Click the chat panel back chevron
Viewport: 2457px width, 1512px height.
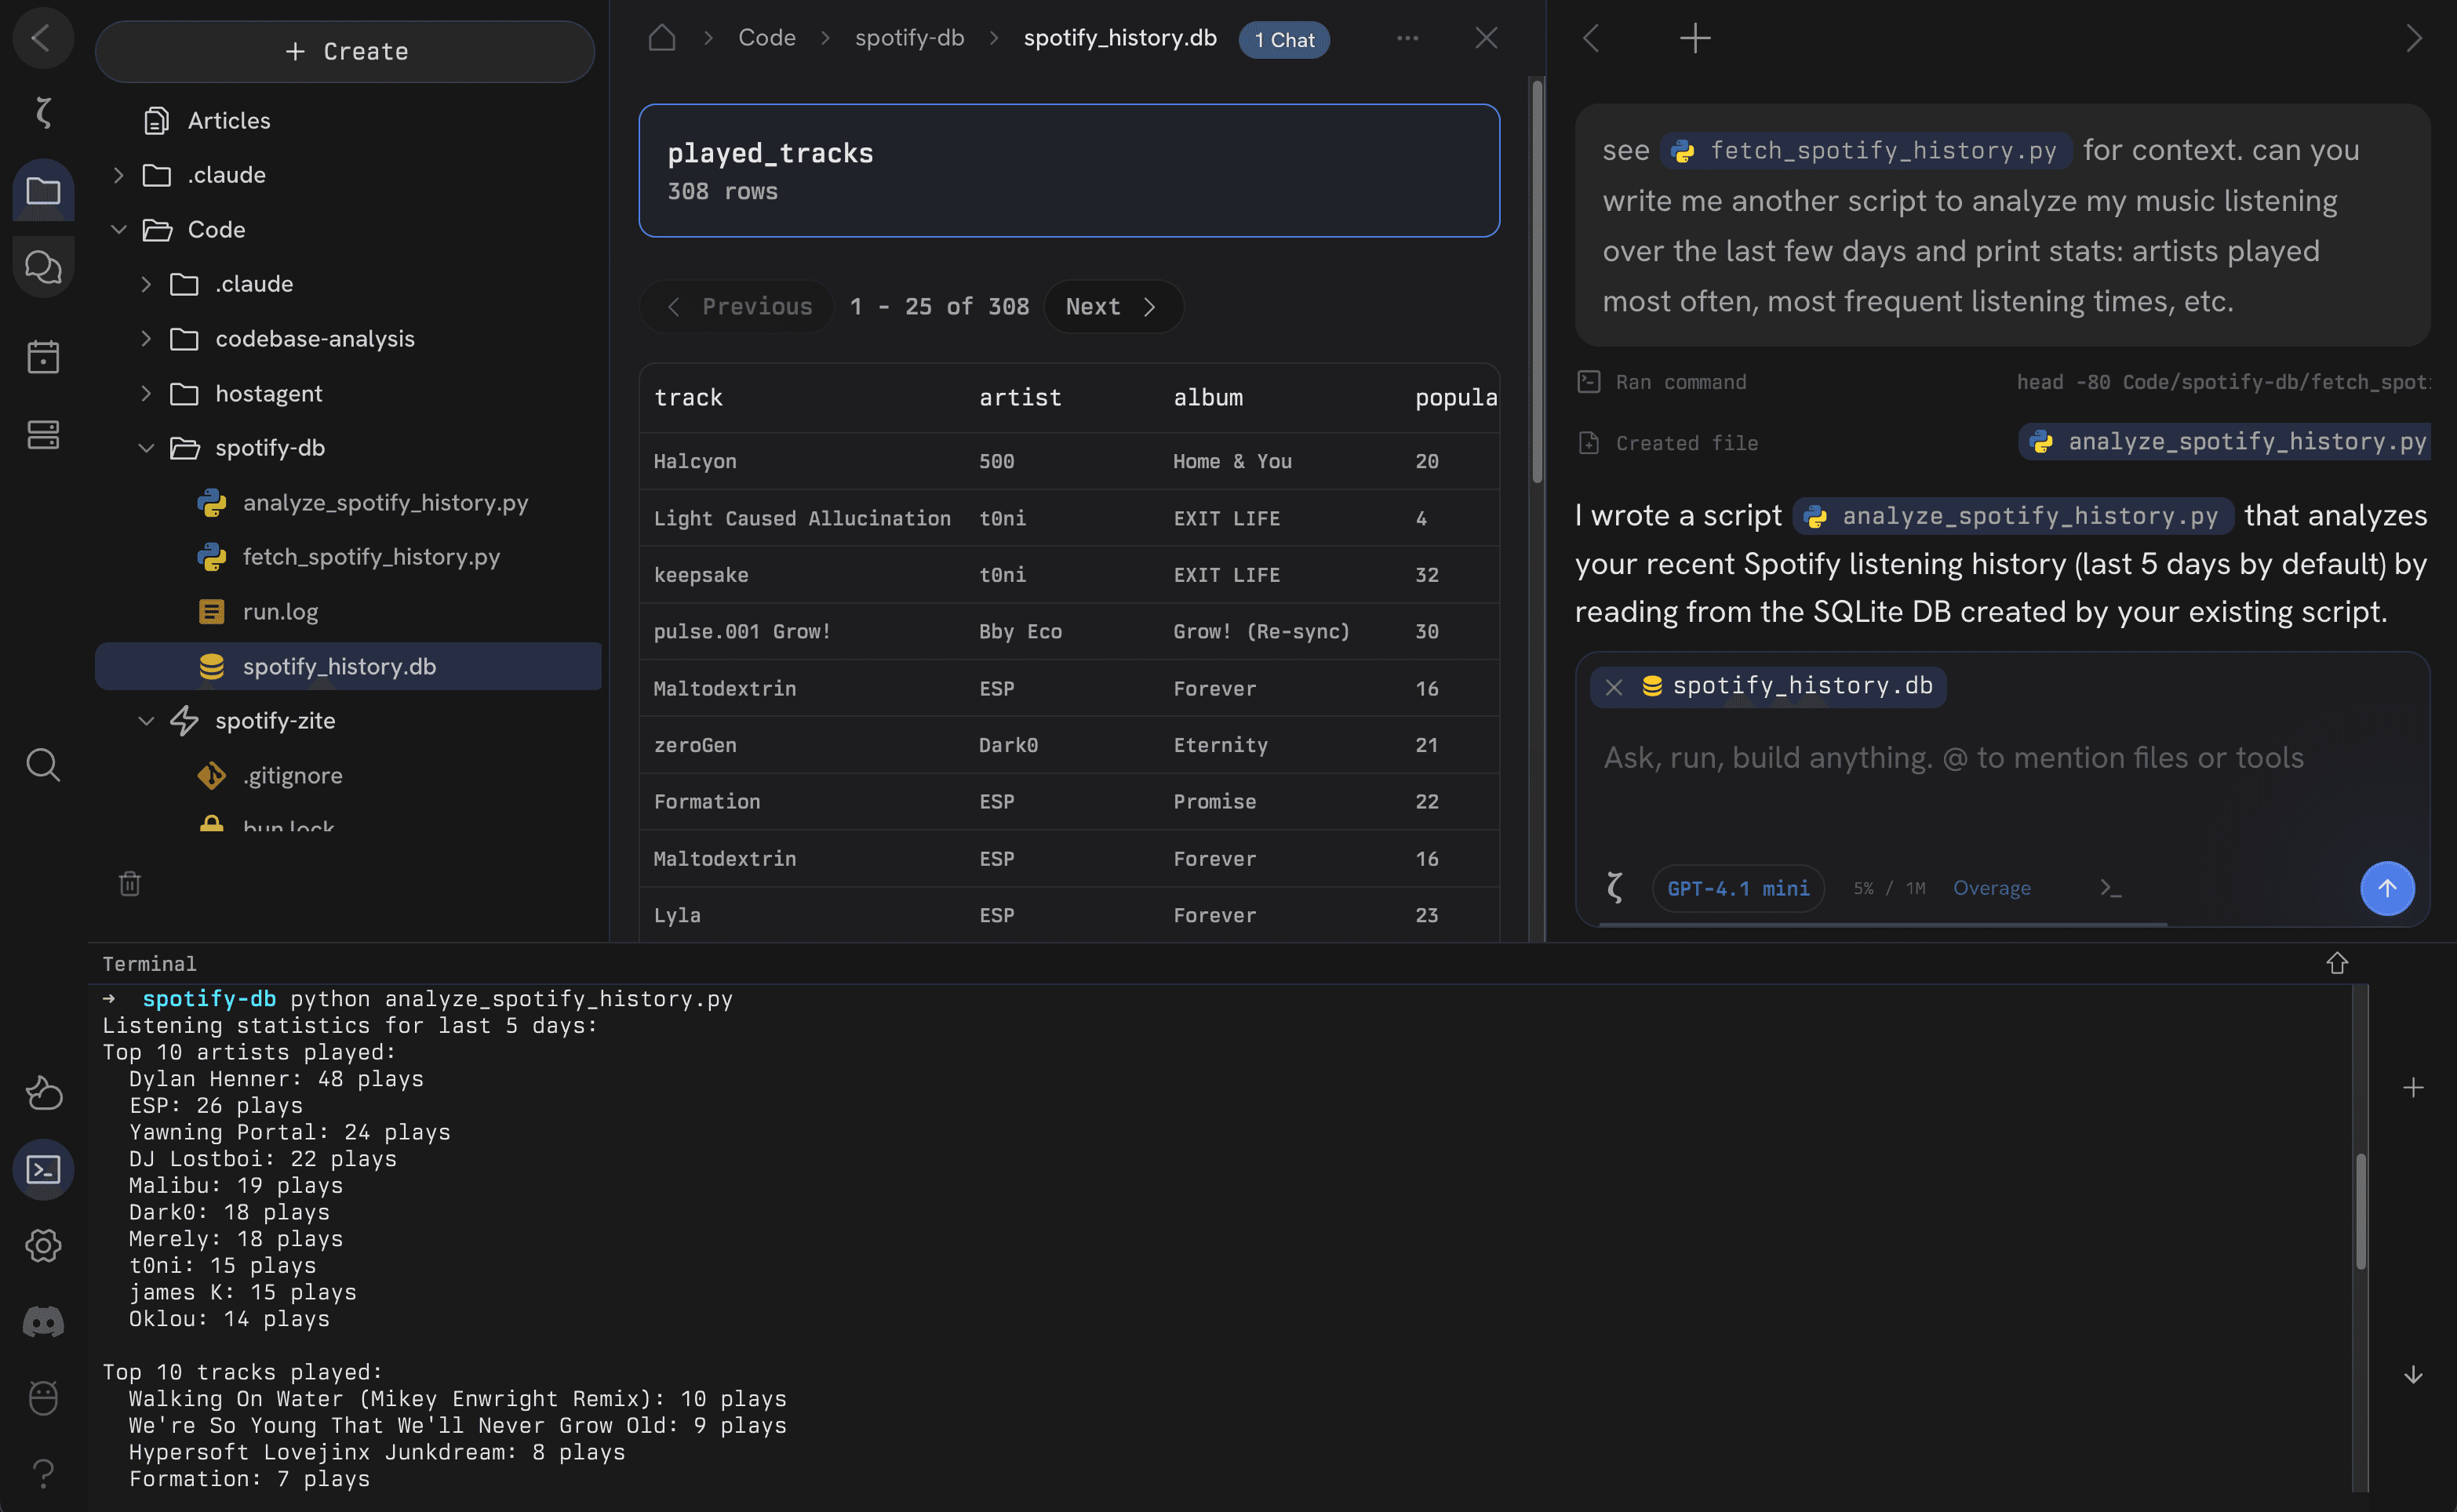click(x=1591, y=38)
